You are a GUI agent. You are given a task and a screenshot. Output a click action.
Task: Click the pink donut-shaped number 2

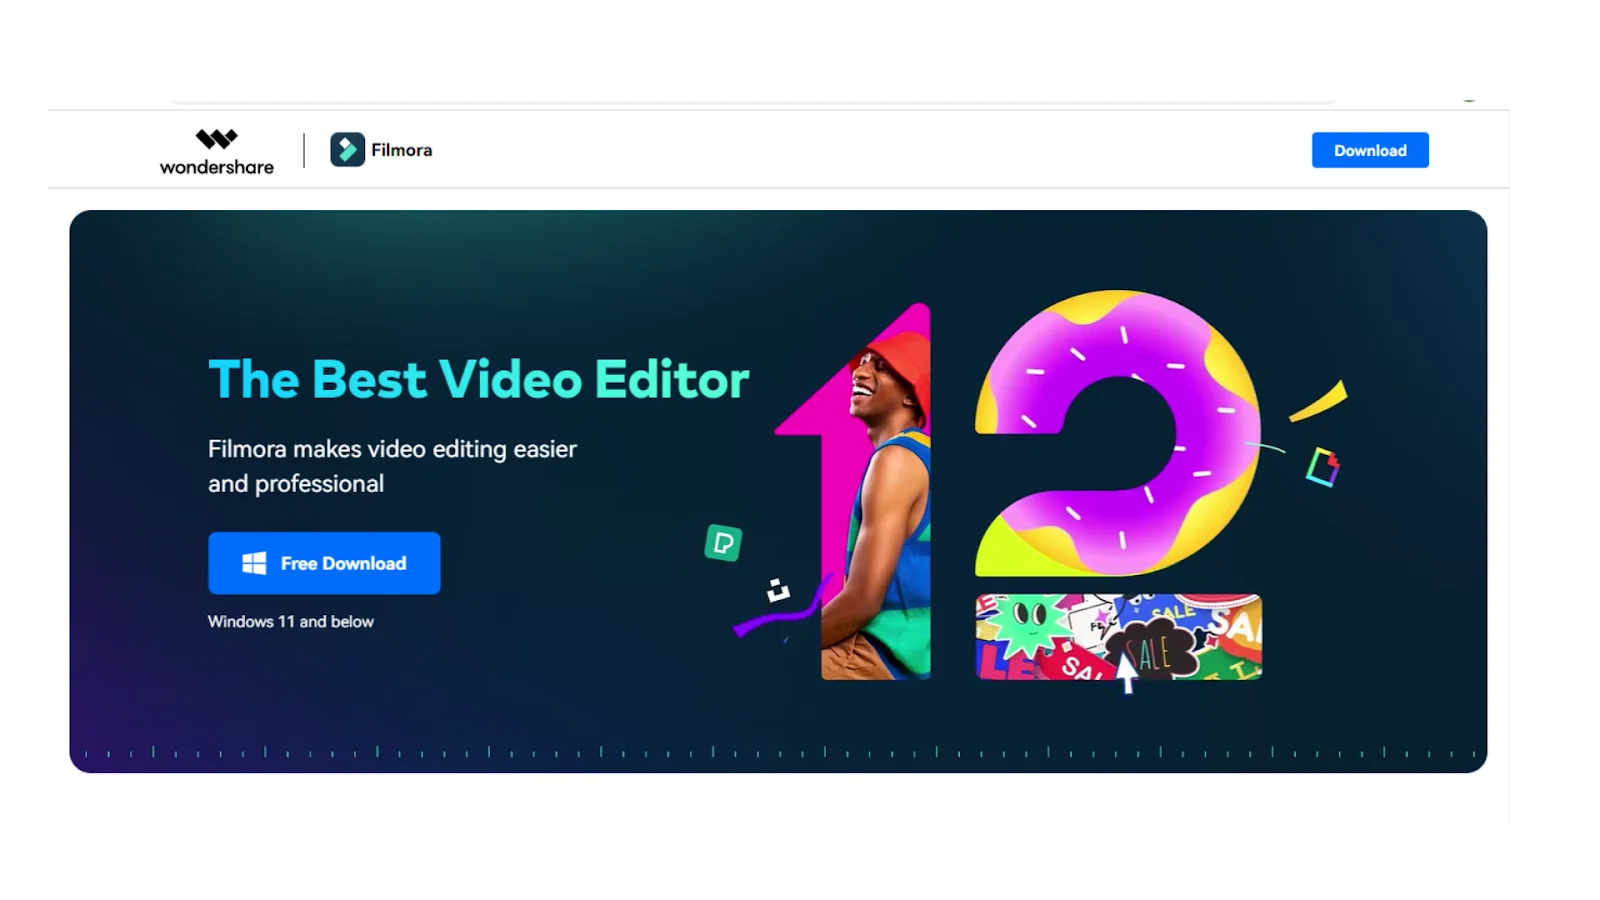[x=1116, y=433]
